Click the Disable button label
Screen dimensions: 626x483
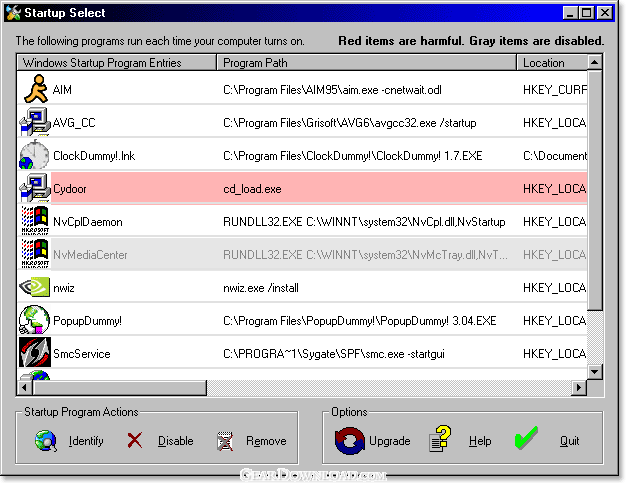(176, 441)
